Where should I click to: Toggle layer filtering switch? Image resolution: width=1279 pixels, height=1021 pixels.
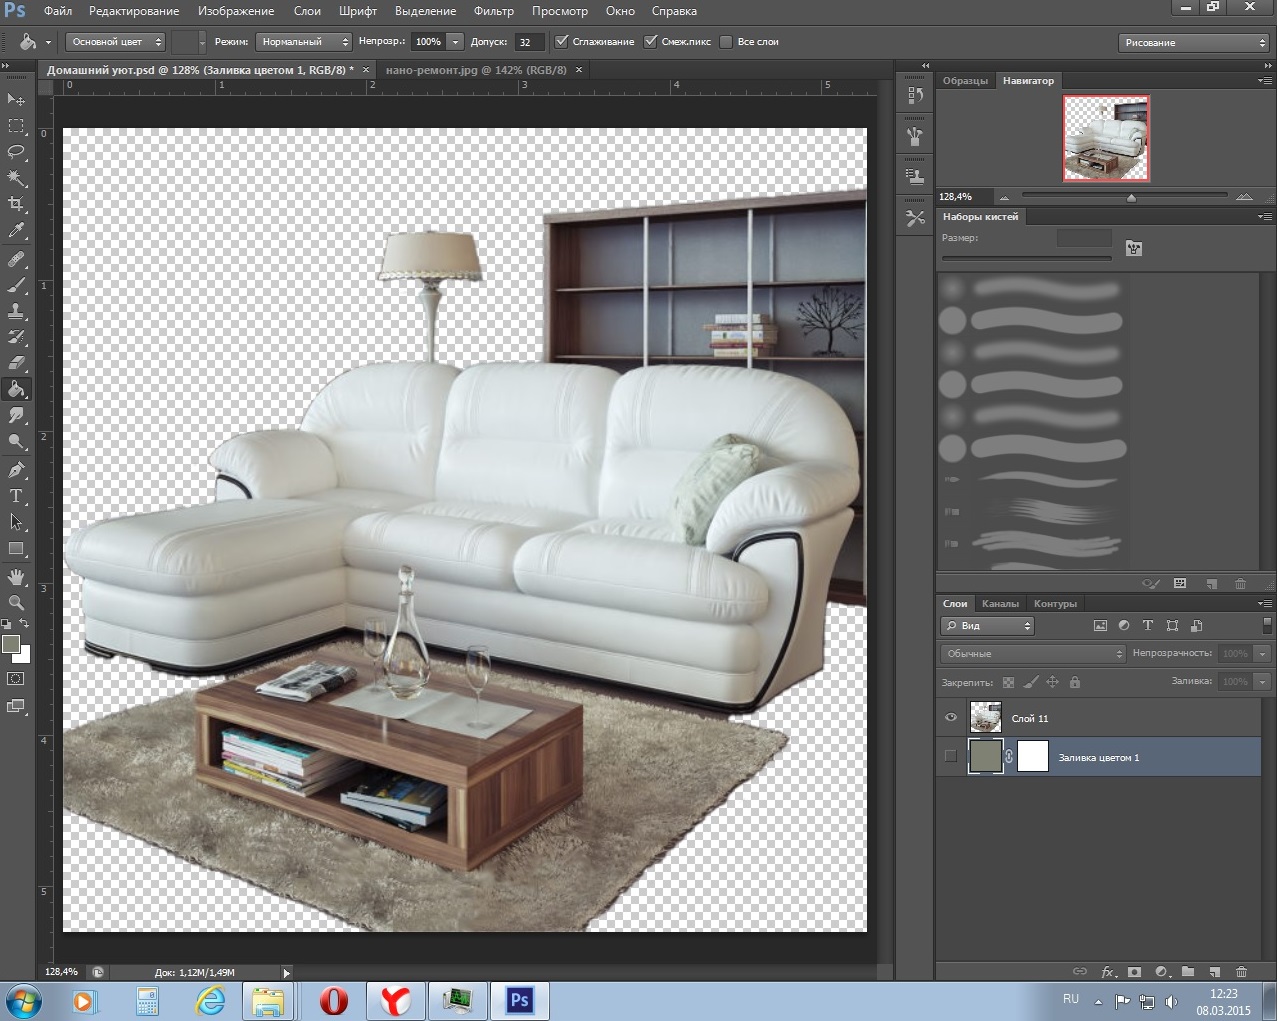coord(1268,625)
